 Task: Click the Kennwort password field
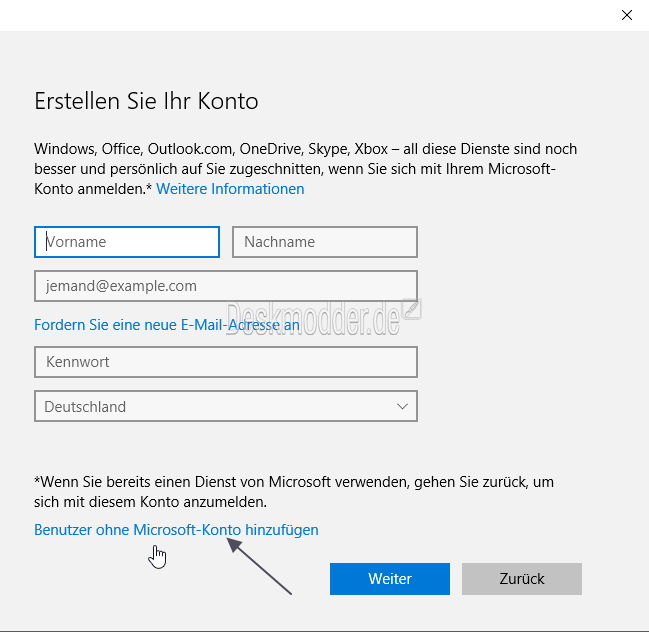[226, 362]
